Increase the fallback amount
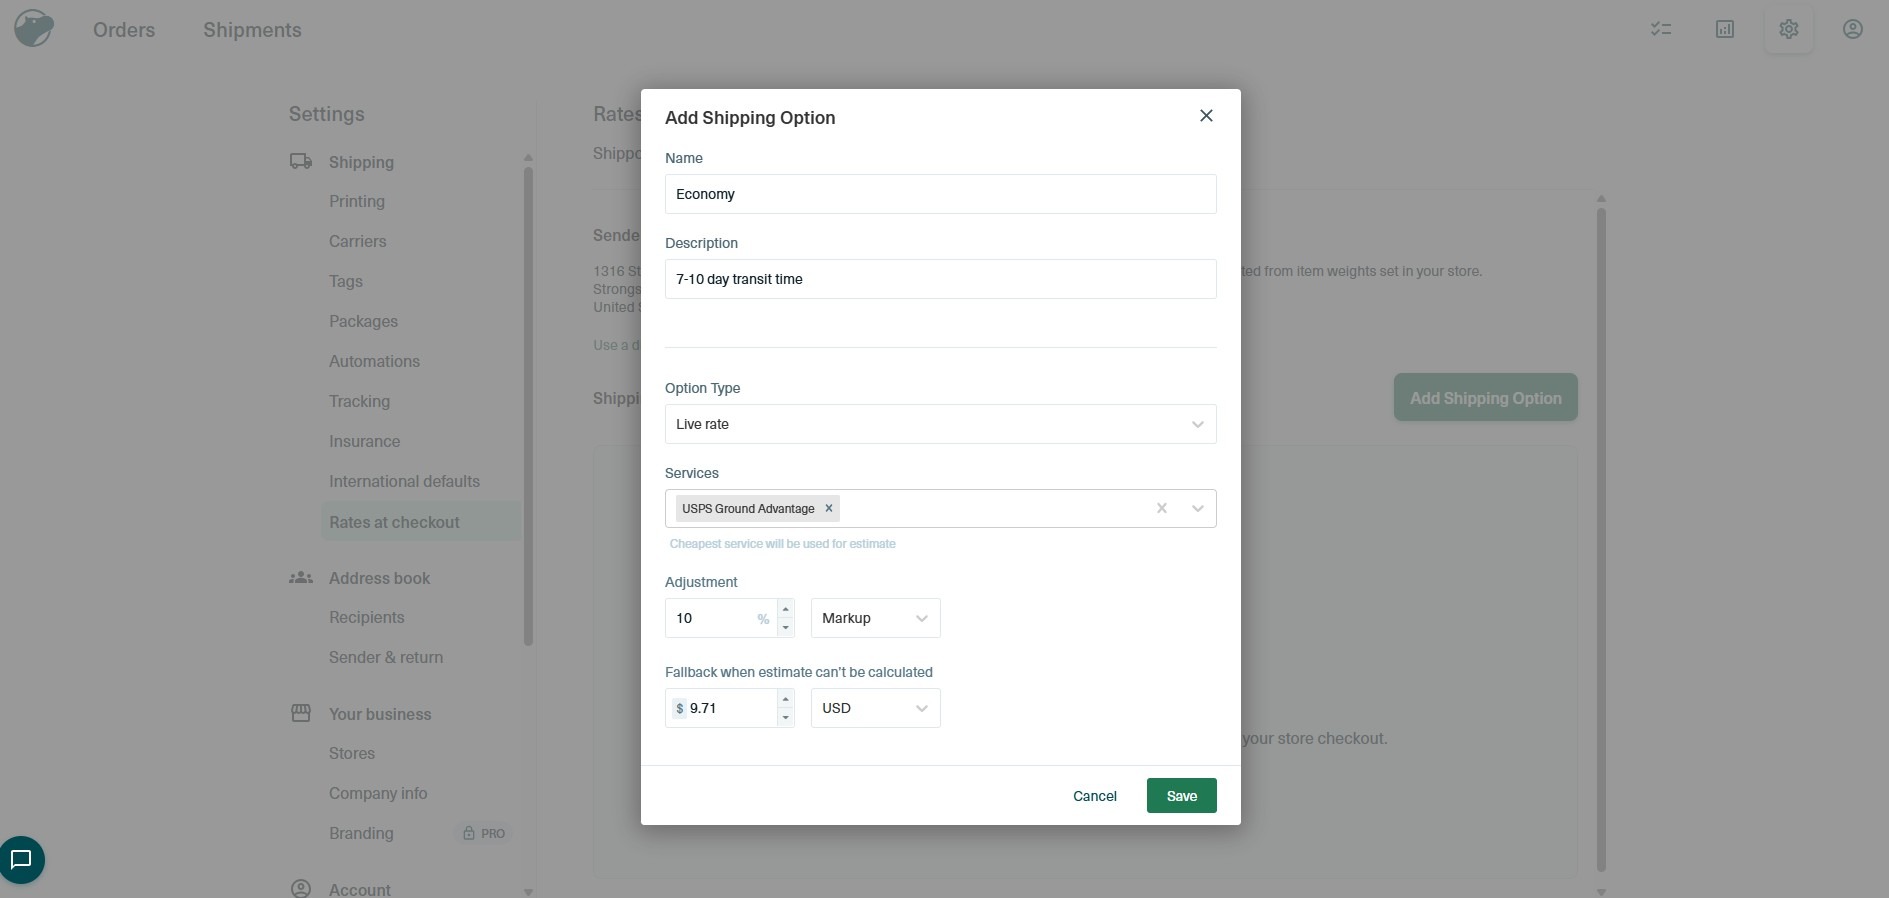 786,699
